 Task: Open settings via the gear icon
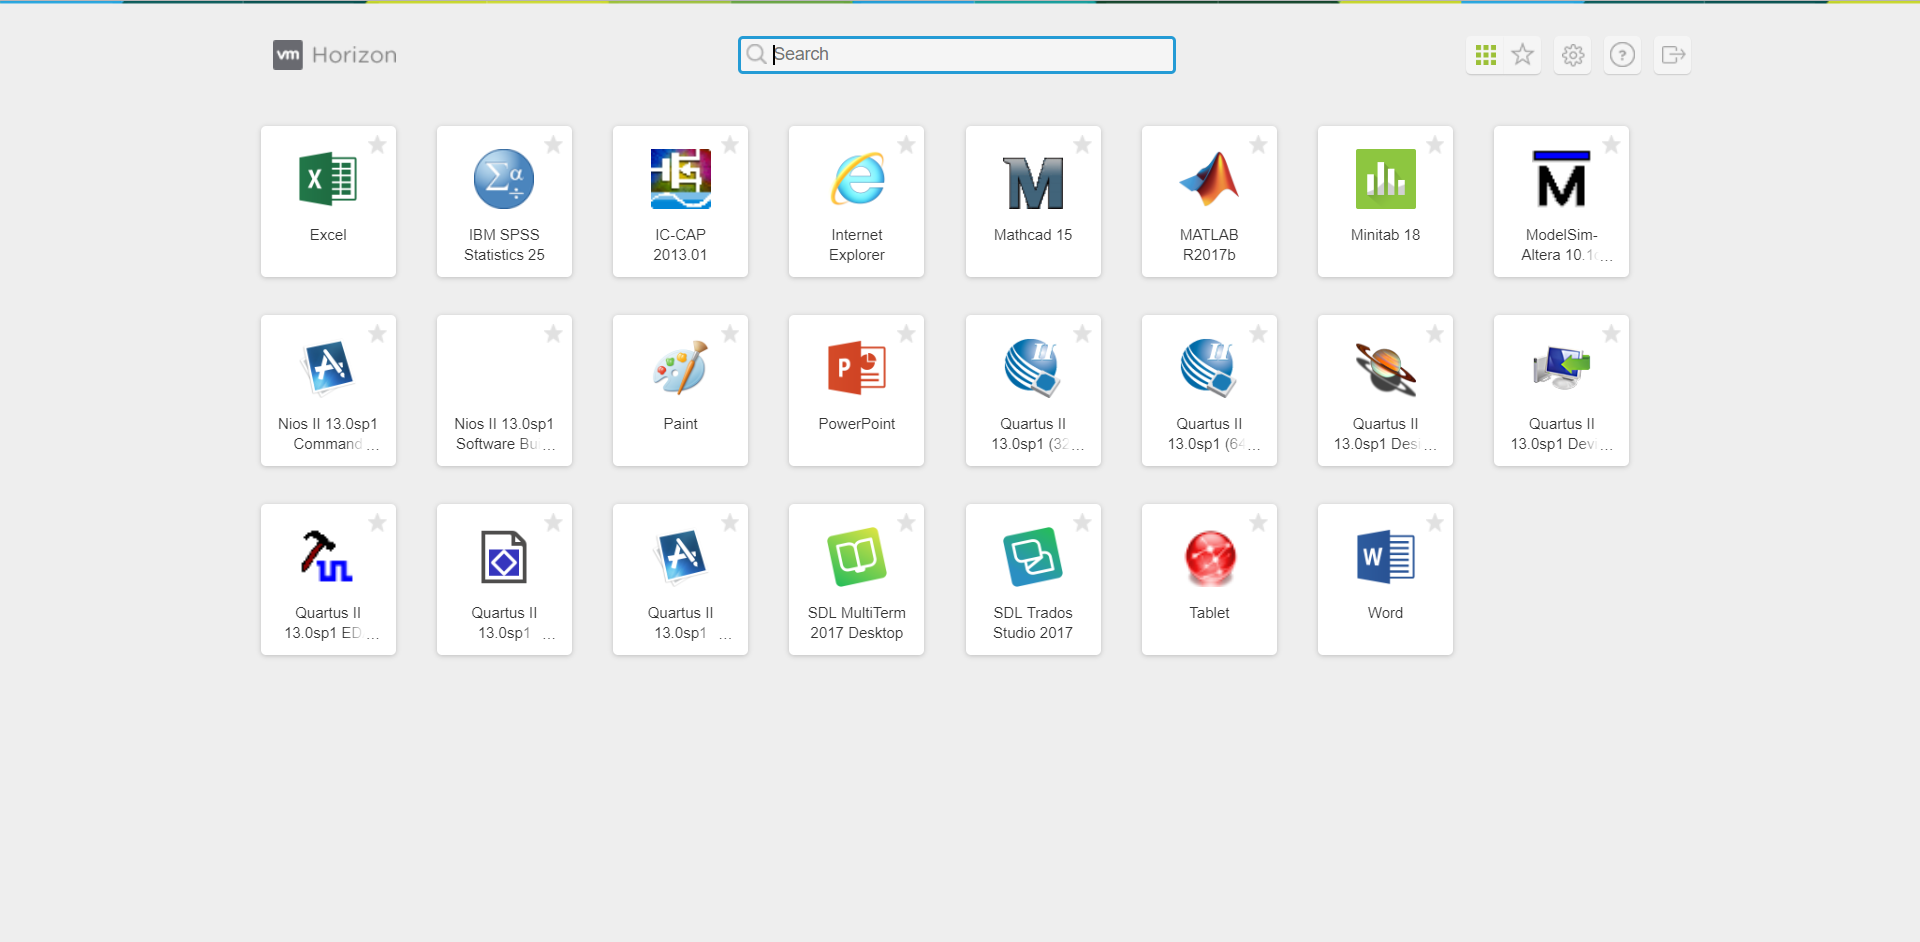(x=1573, y=55)
